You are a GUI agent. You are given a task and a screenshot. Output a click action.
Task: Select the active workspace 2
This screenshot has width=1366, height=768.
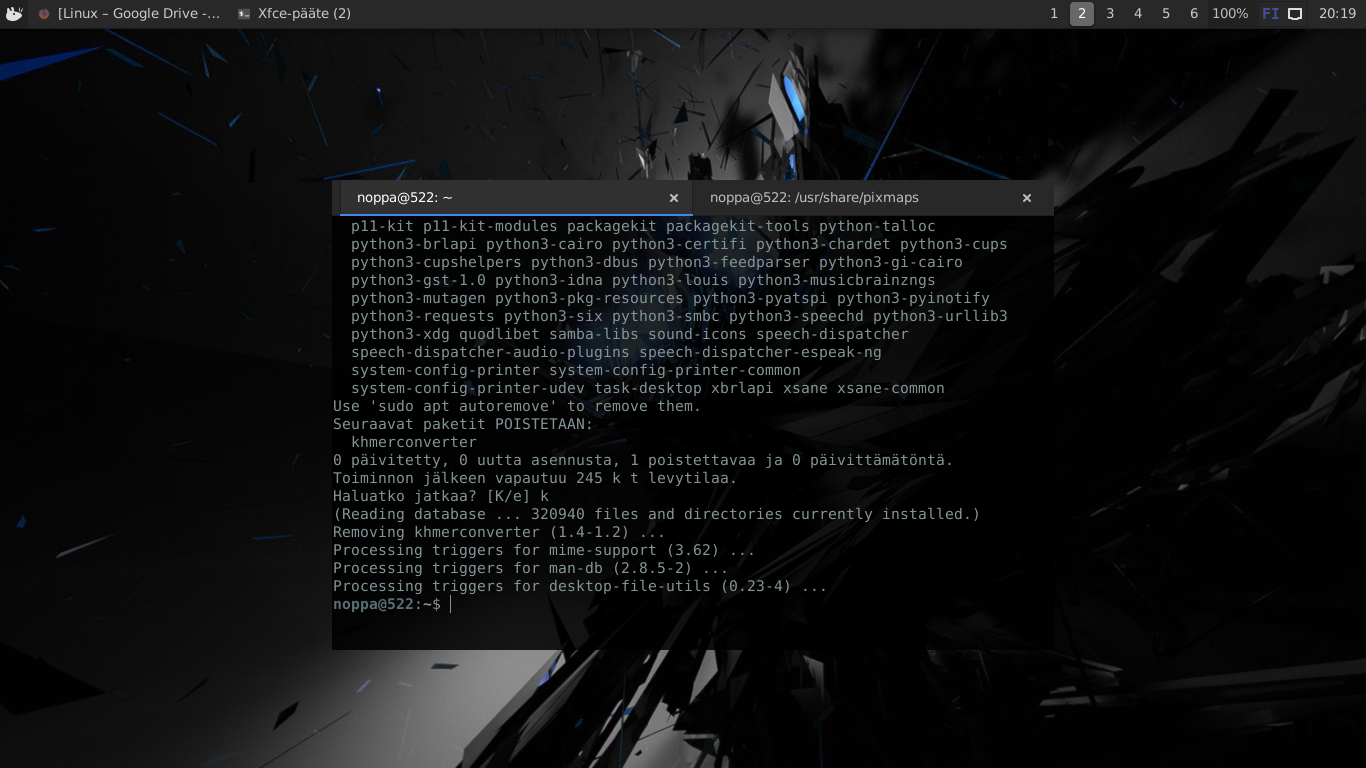[1081, 14]
